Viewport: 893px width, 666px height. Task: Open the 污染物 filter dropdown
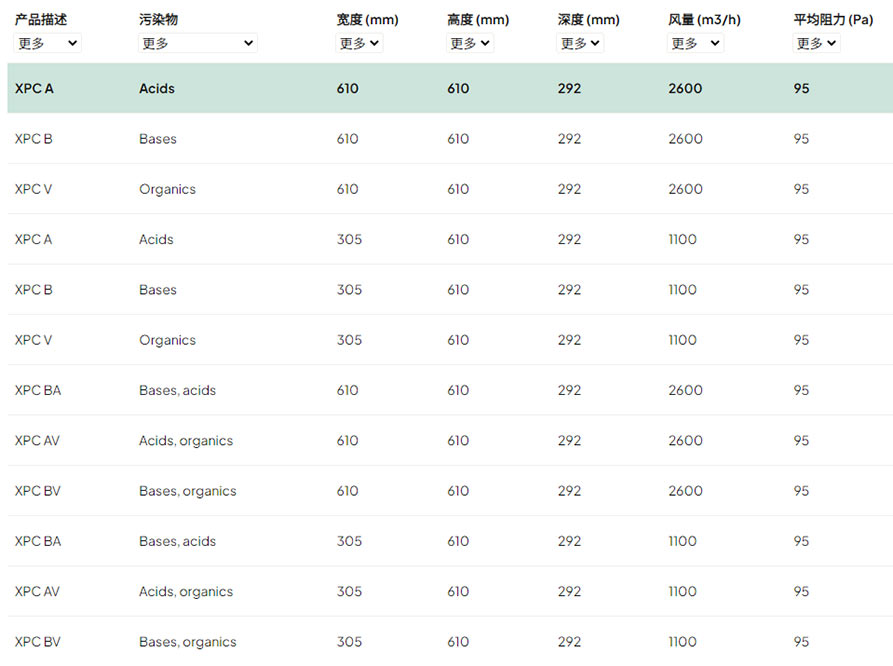[198, 43]
